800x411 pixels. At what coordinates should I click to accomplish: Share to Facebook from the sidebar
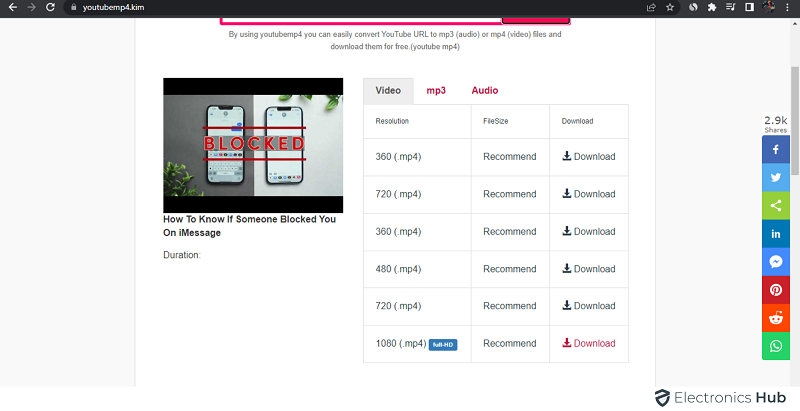click(776, 149)
